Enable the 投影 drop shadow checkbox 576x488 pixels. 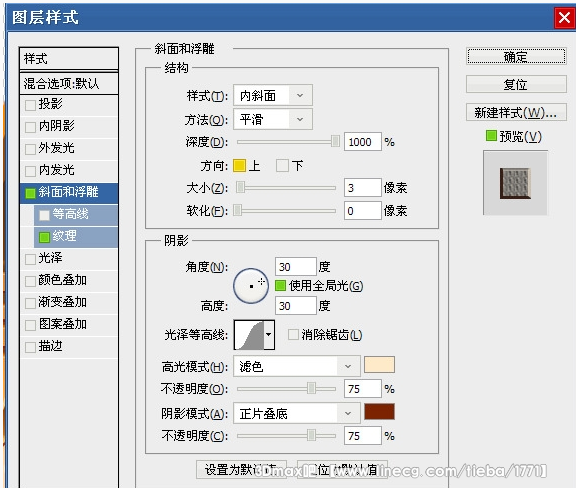[x=30, y=105]
